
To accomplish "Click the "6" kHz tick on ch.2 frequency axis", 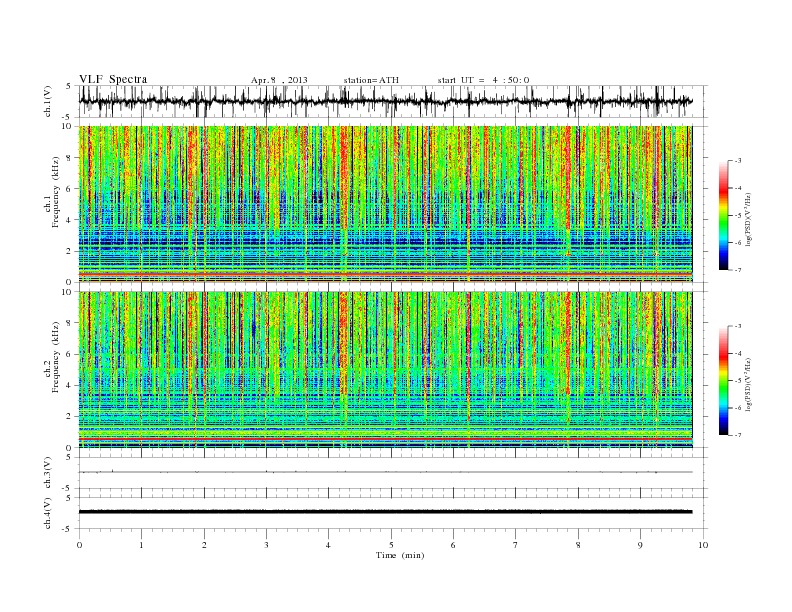I will point(69,354).
